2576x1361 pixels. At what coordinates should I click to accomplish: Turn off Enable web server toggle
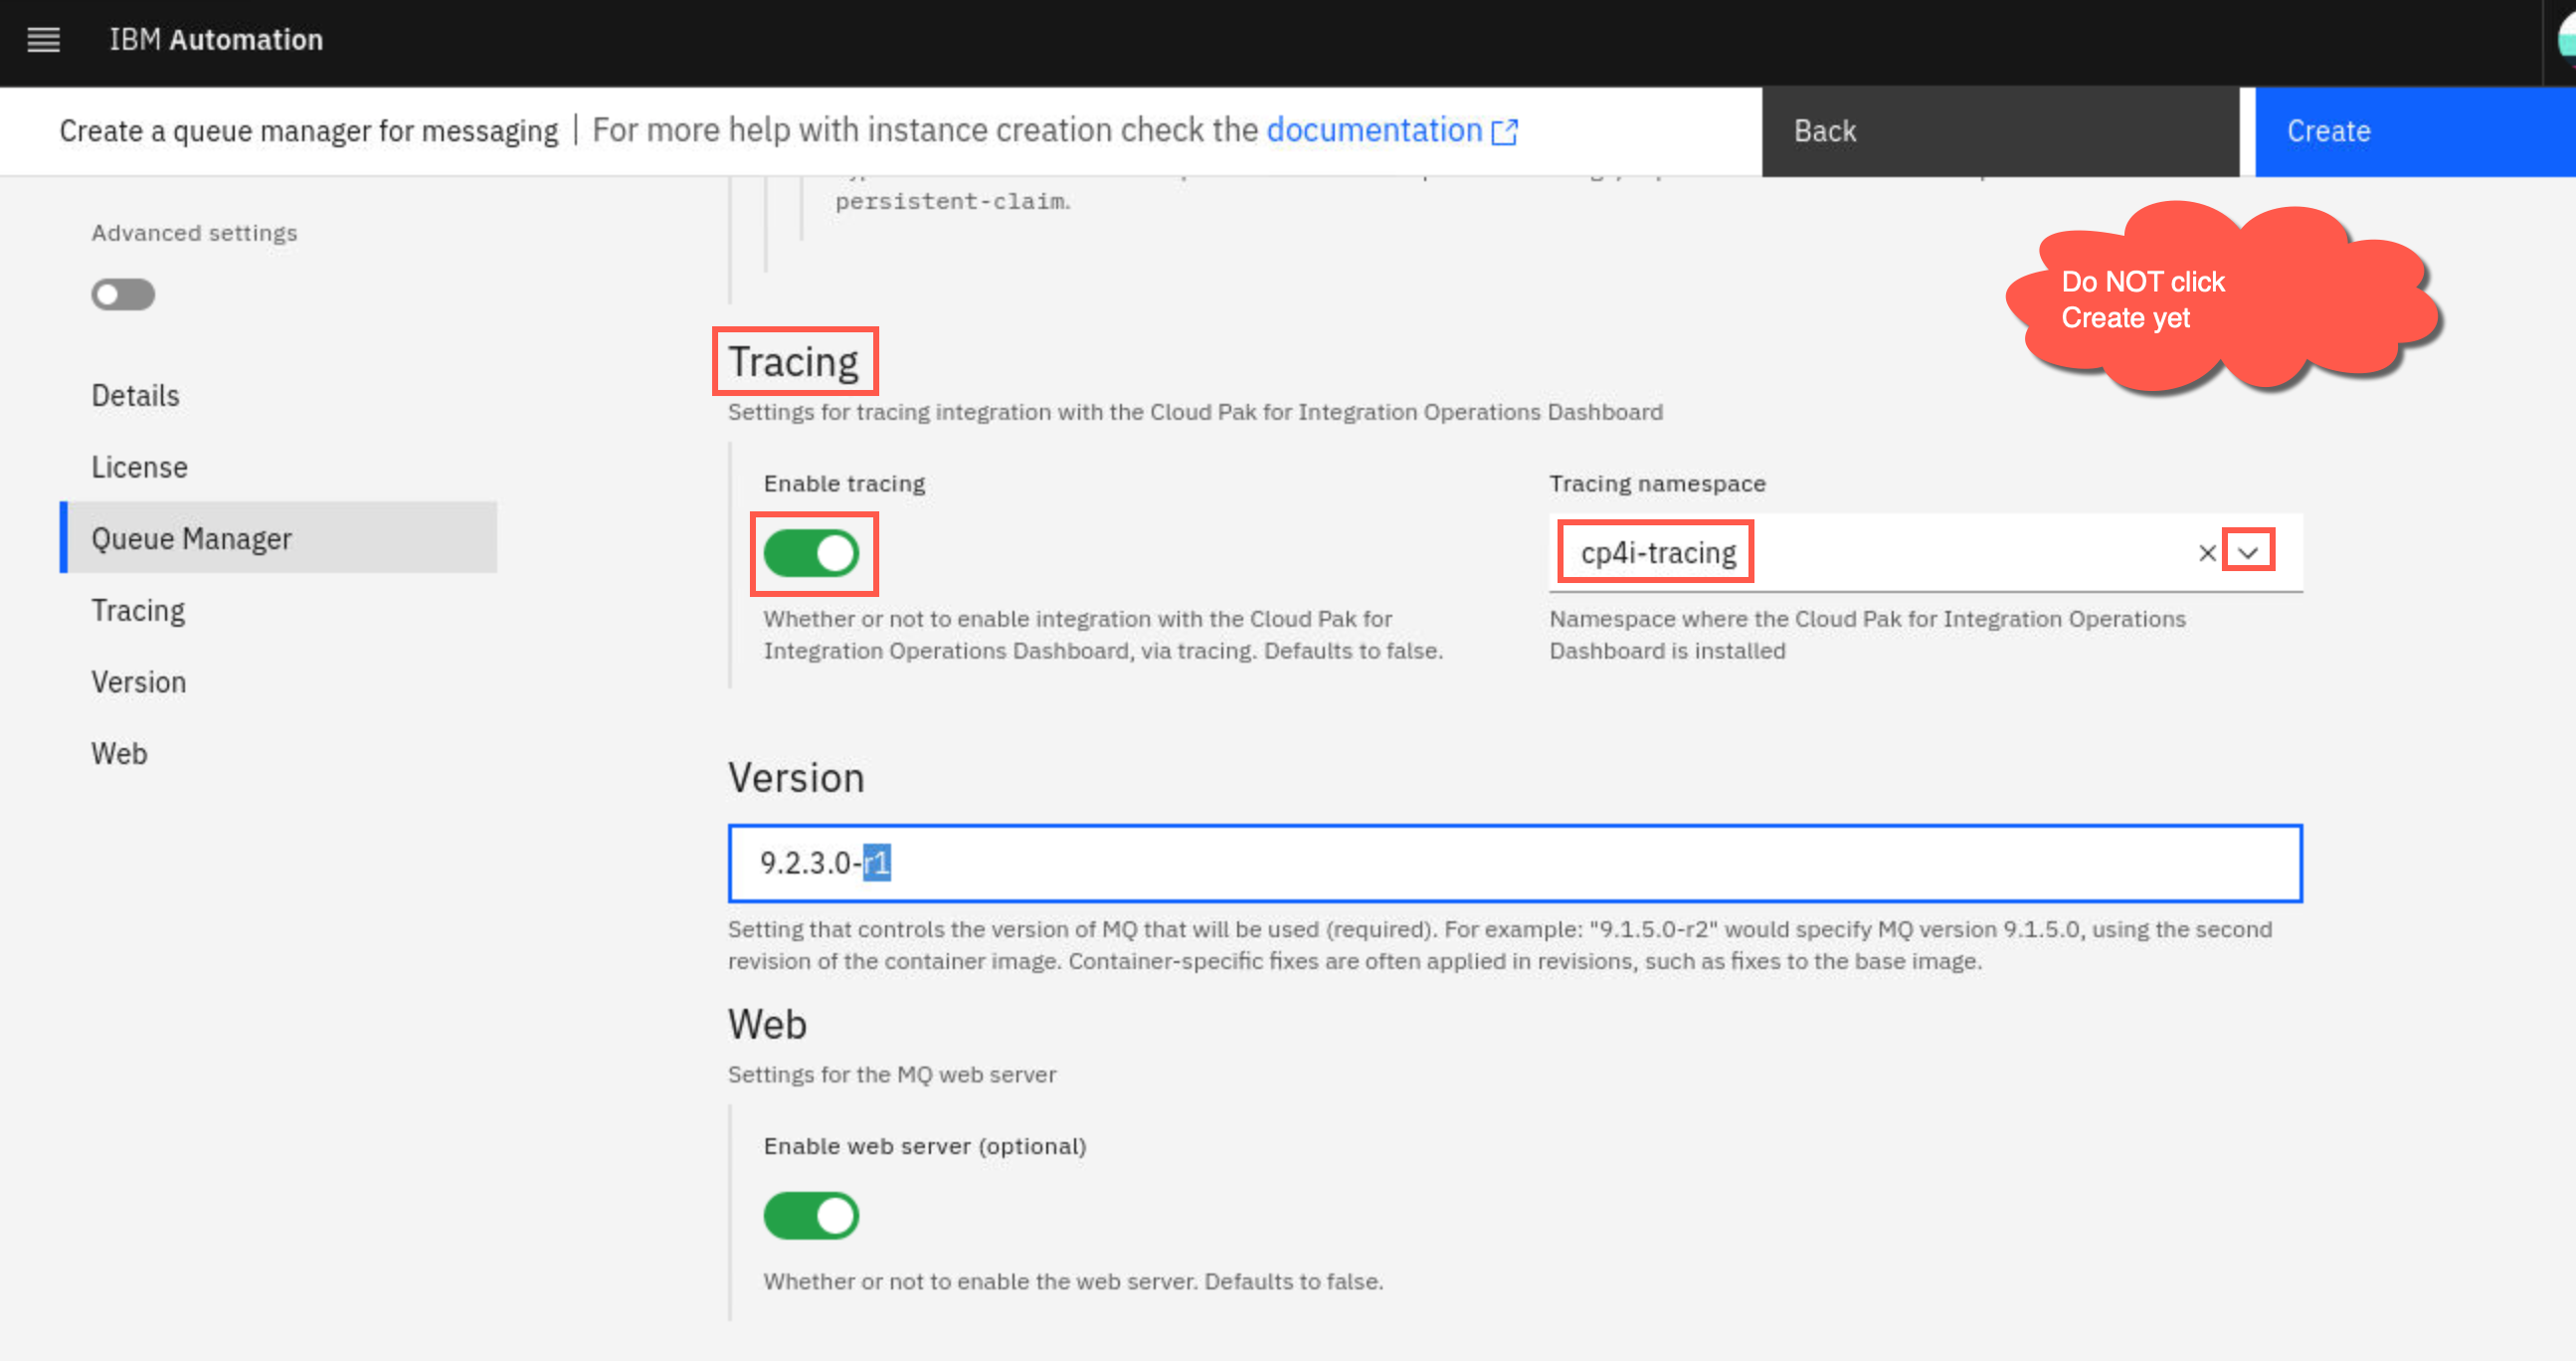[x=811, y=1216]
